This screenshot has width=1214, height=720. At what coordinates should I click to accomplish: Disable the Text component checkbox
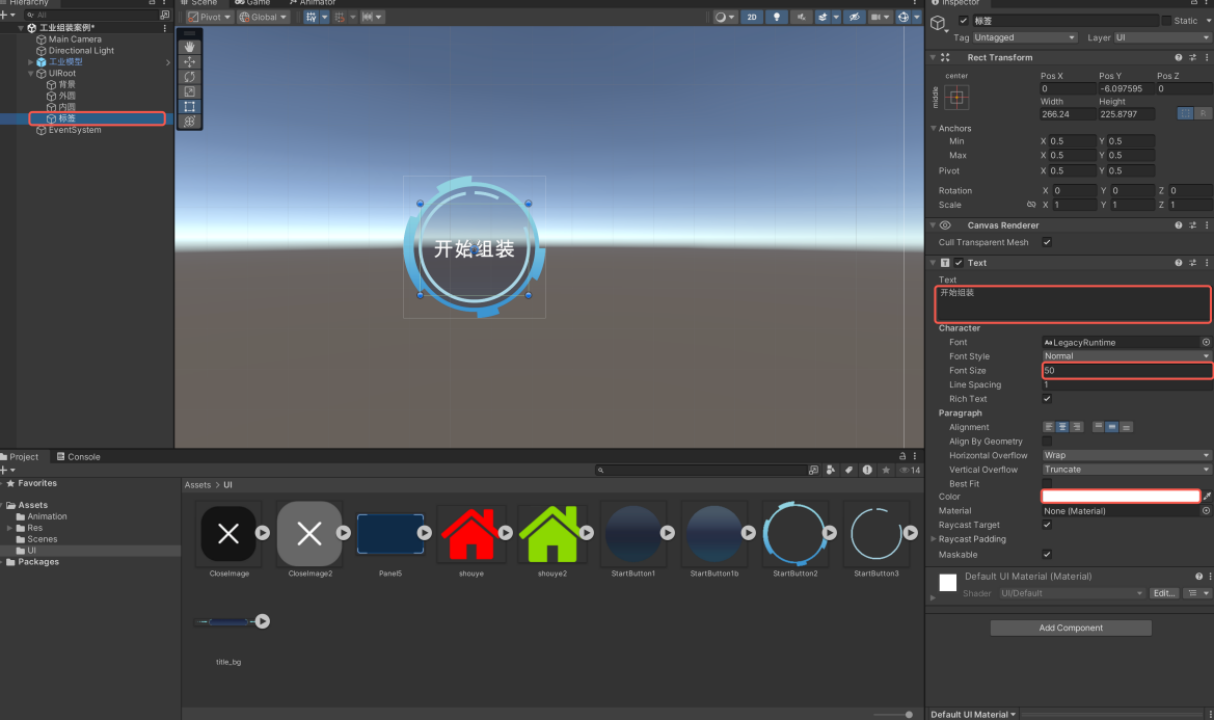tap(958, 263)
